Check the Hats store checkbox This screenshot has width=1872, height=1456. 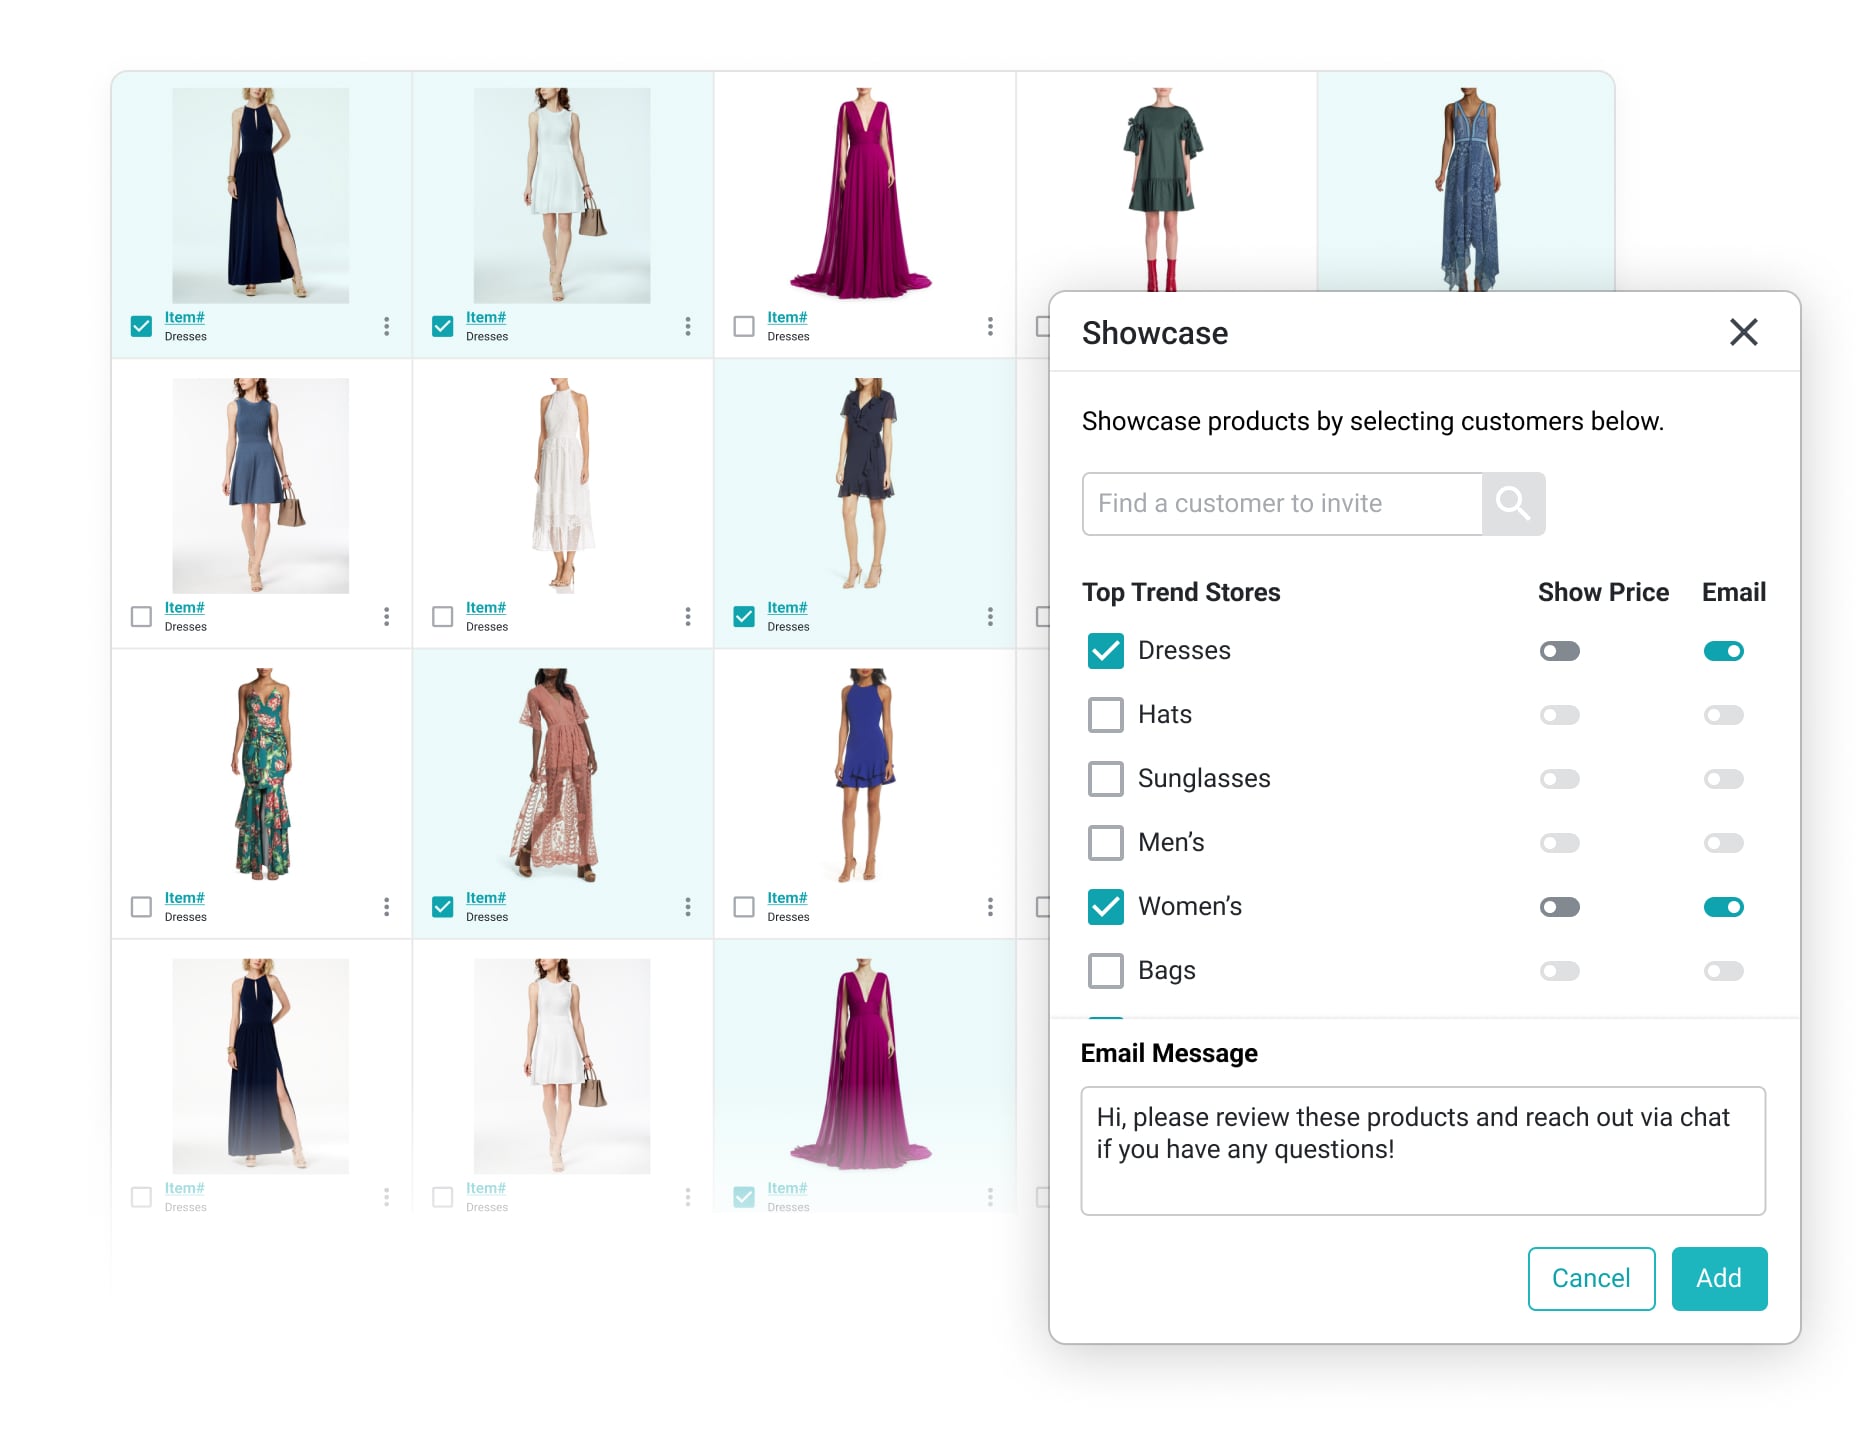[1105, 715]
